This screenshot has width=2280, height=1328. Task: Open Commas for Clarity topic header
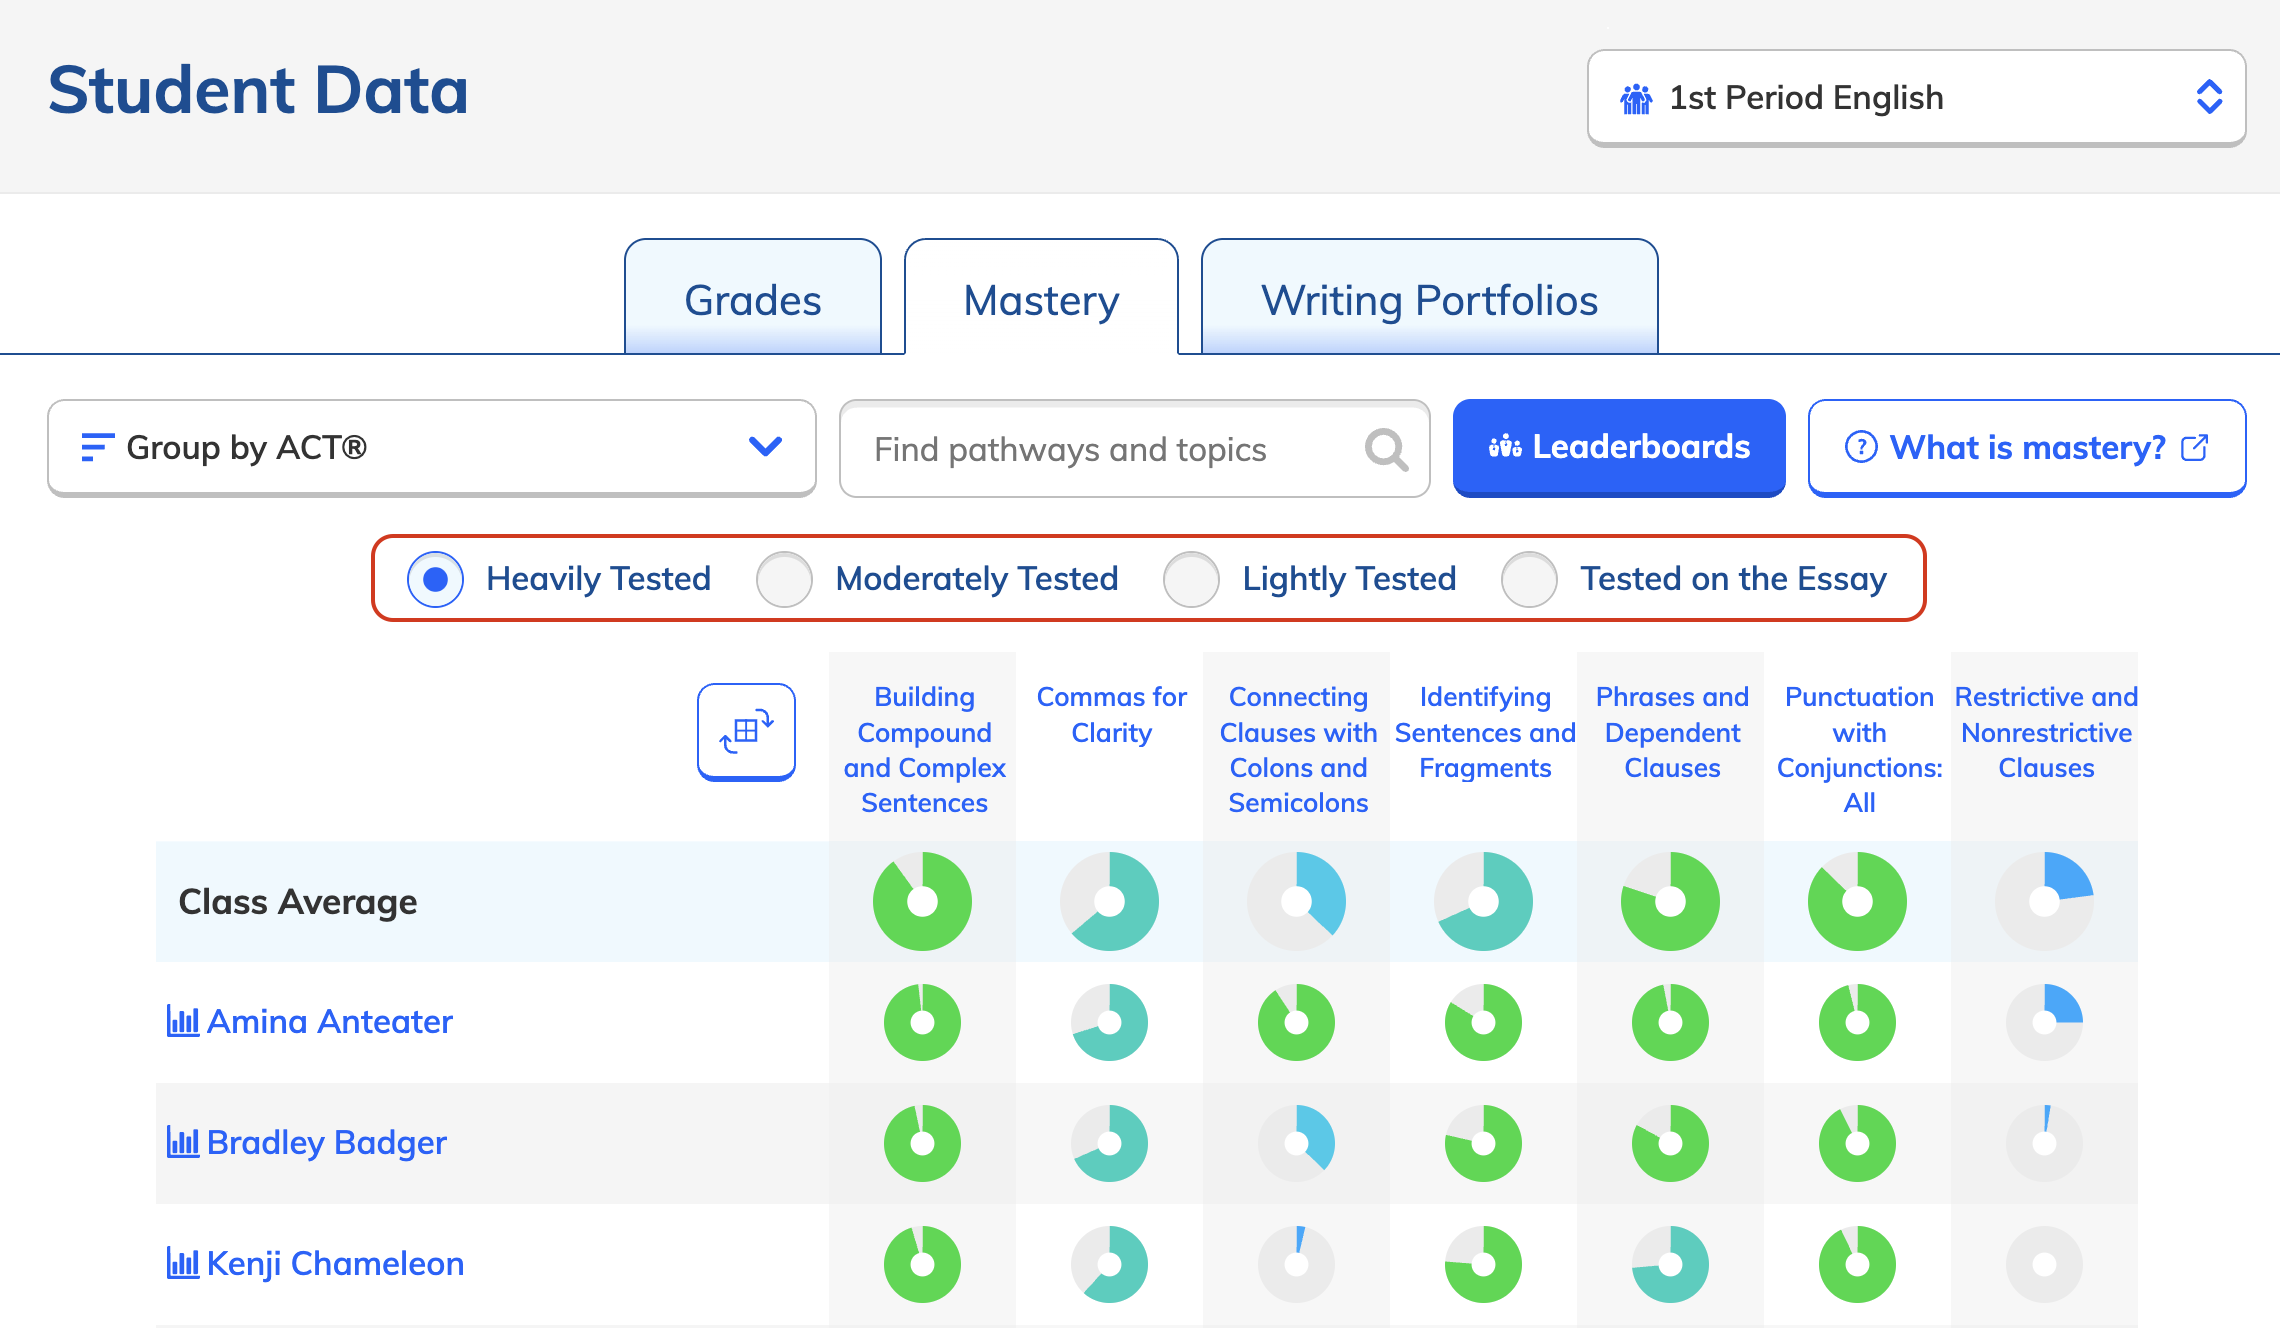coord(1111,715)
